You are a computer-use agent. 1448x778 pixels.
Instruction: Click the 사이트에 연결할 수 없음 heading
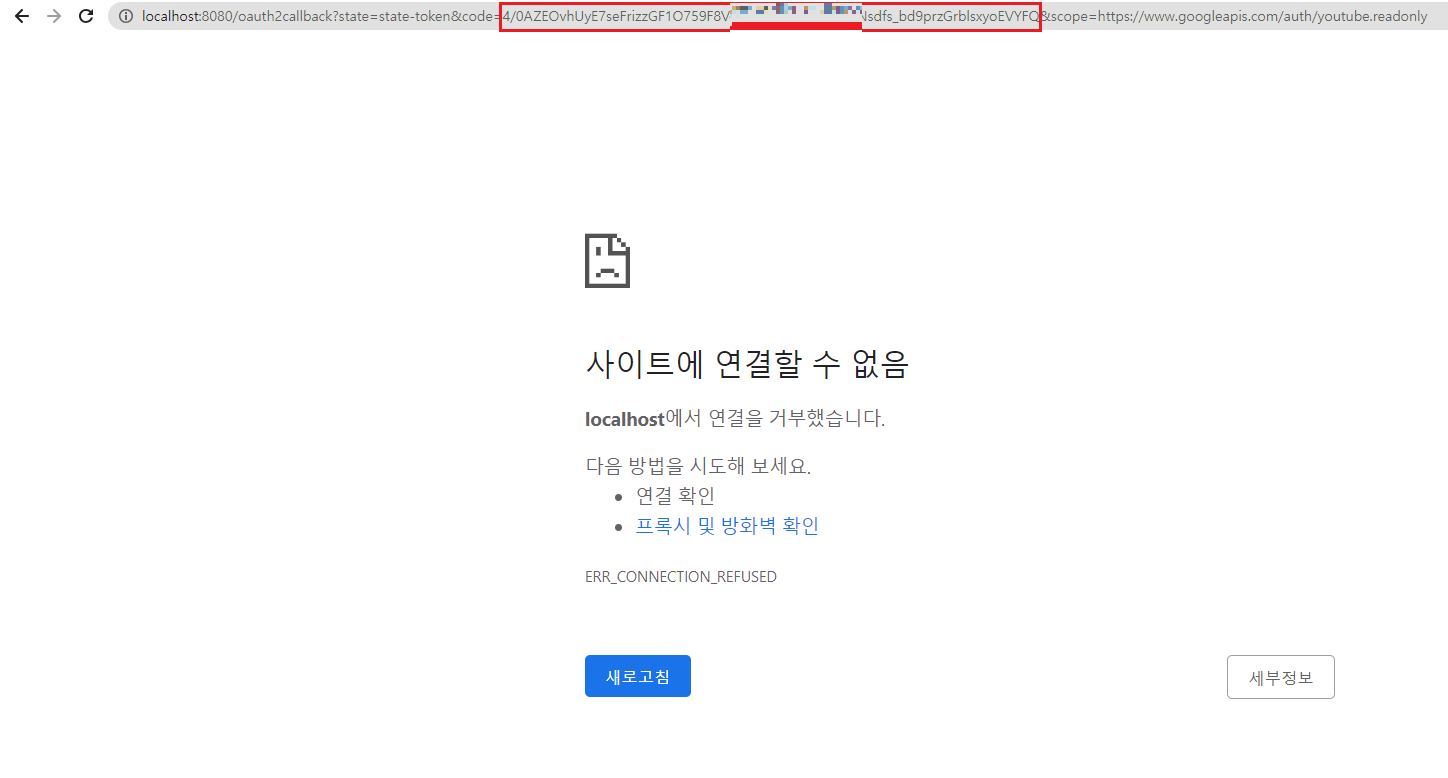(x=746, y=364)
